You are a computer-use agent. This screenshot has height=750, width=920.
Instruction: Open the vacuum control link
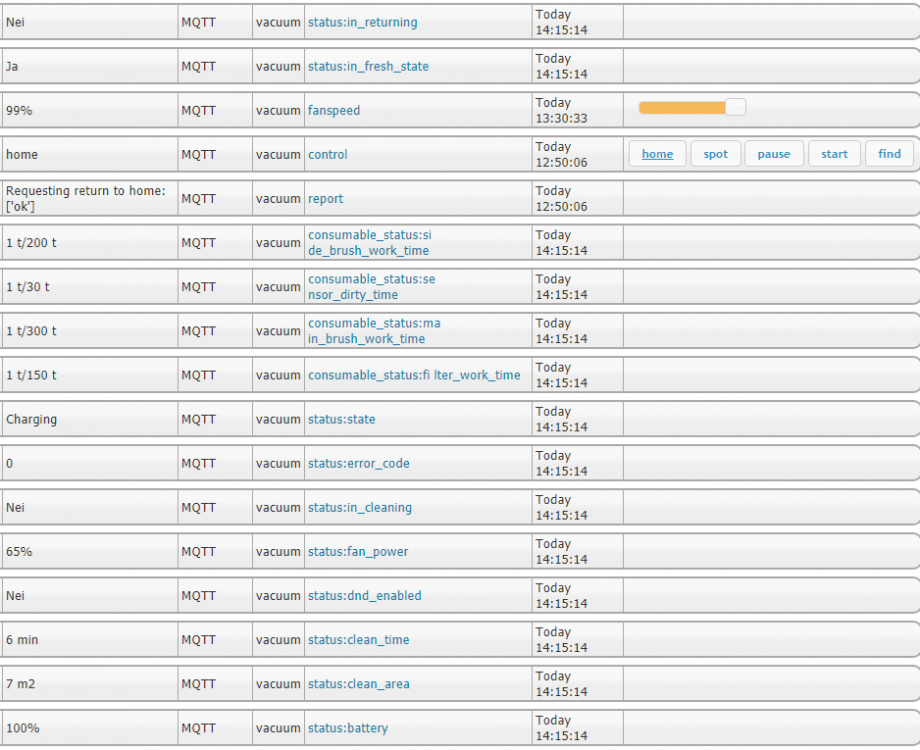point(327,155)
